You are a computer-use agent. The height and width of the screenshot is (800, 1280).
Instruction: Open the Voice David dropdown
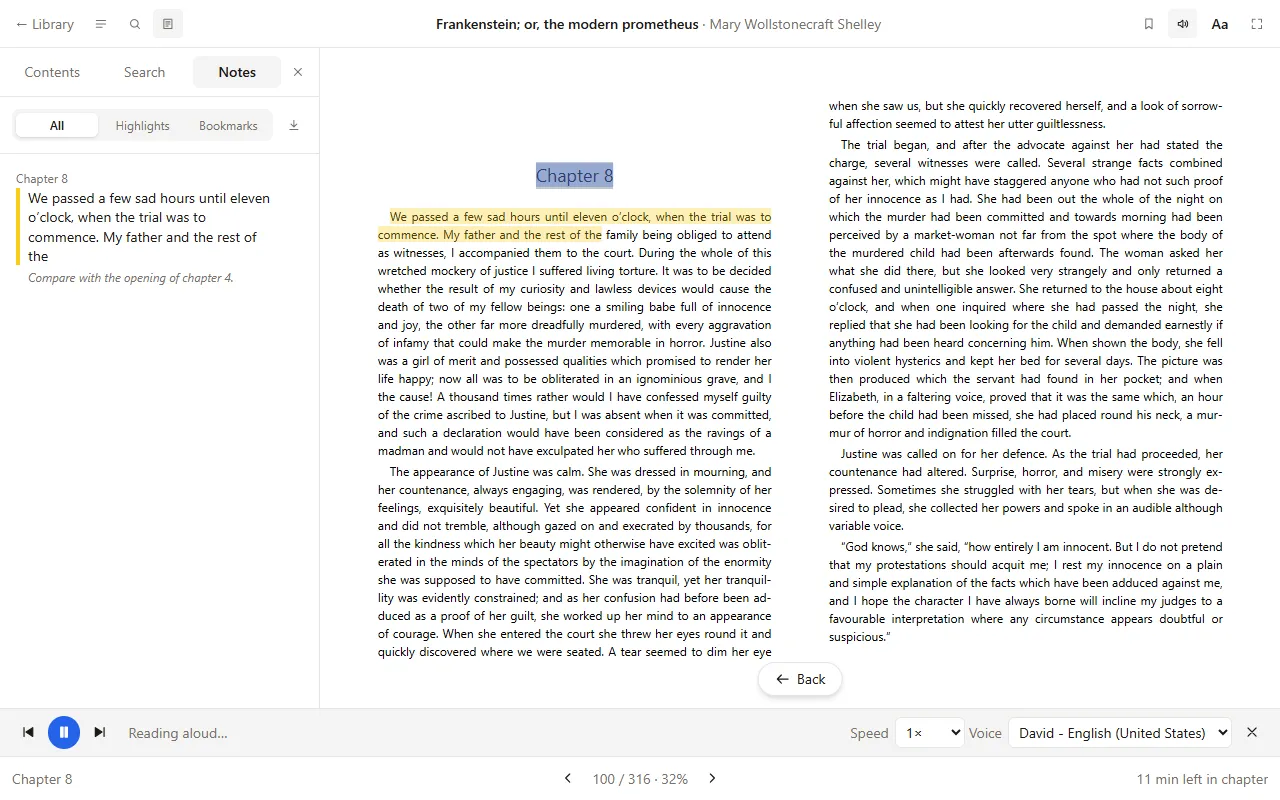tap(1120, 733)
